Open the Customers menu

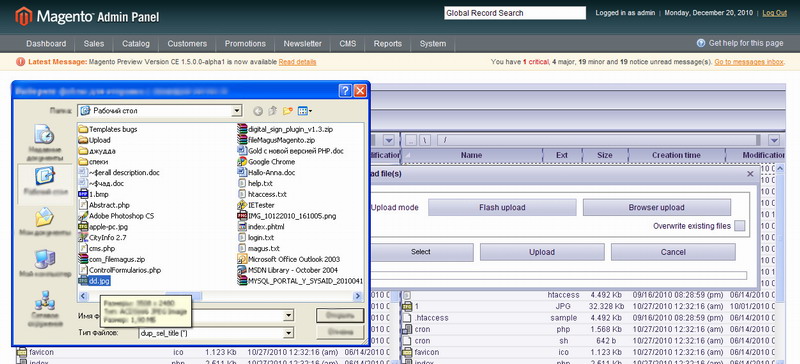click(187, 44)
